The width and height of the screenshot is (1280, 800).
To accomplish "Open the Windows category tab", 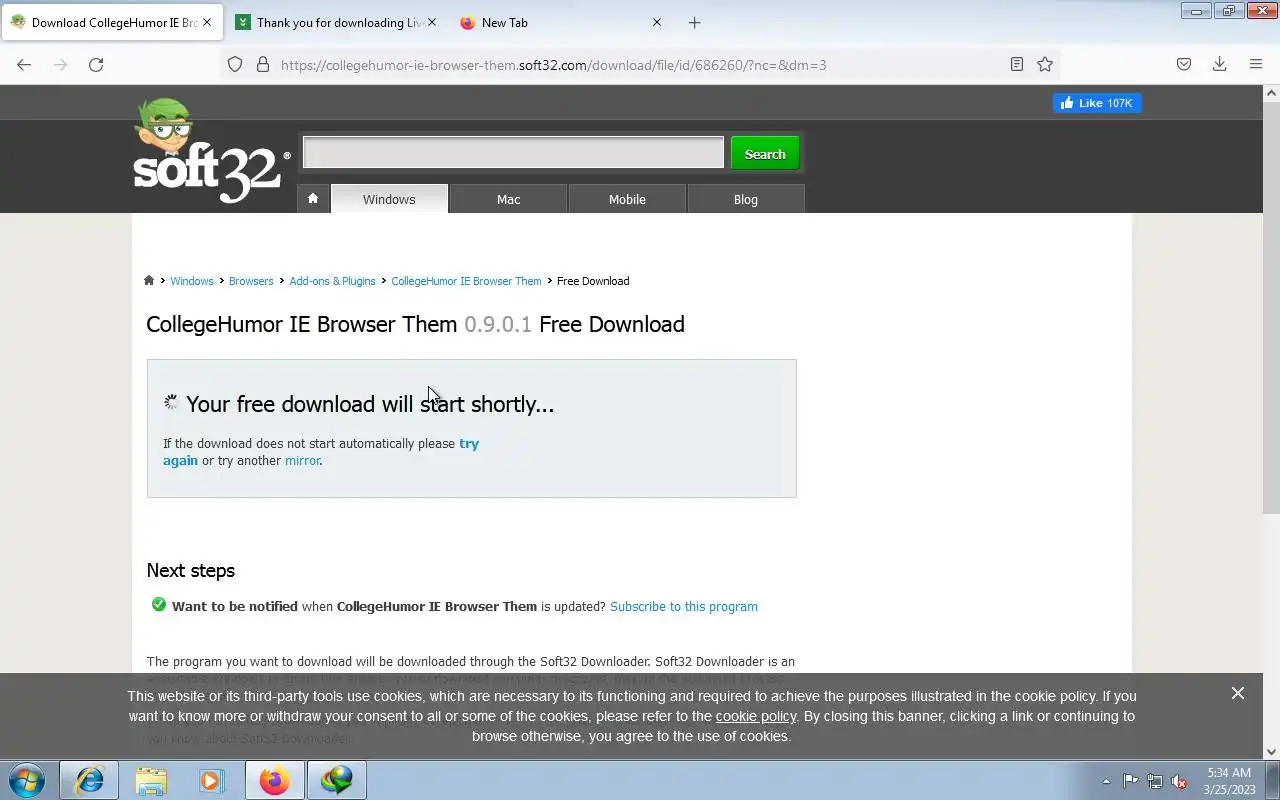I will 389,199.
